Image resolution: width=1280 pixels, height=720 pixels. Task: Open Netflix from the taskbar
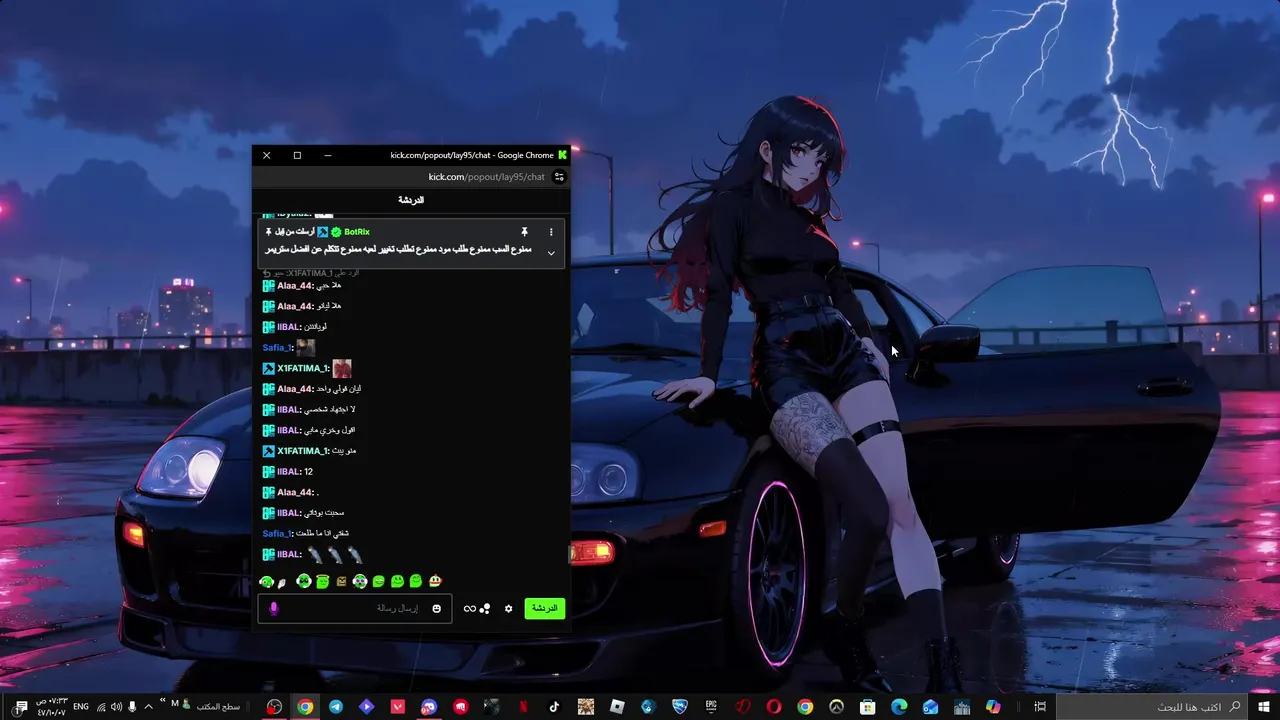click(x=523, y=707)
